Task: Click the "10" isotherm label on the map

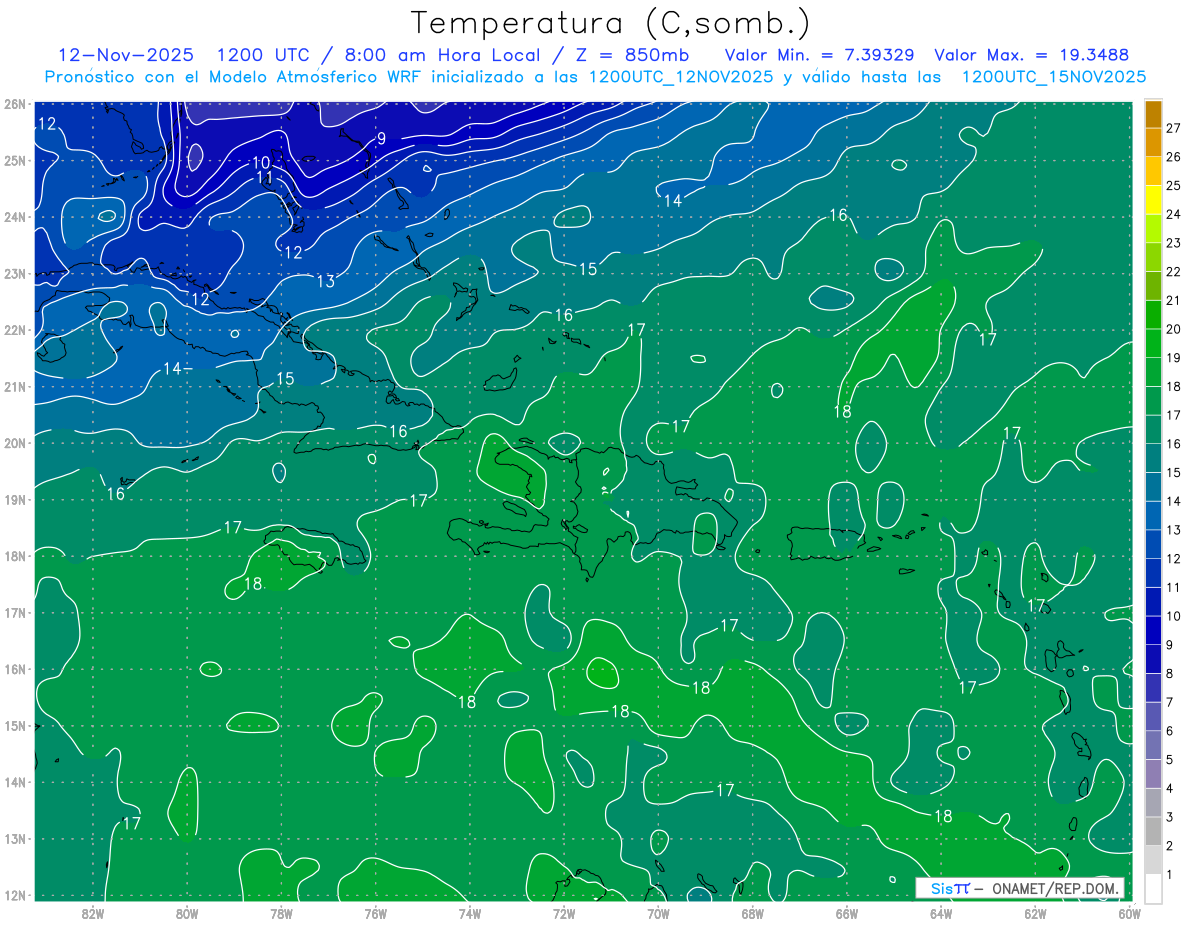Action: 261,162
